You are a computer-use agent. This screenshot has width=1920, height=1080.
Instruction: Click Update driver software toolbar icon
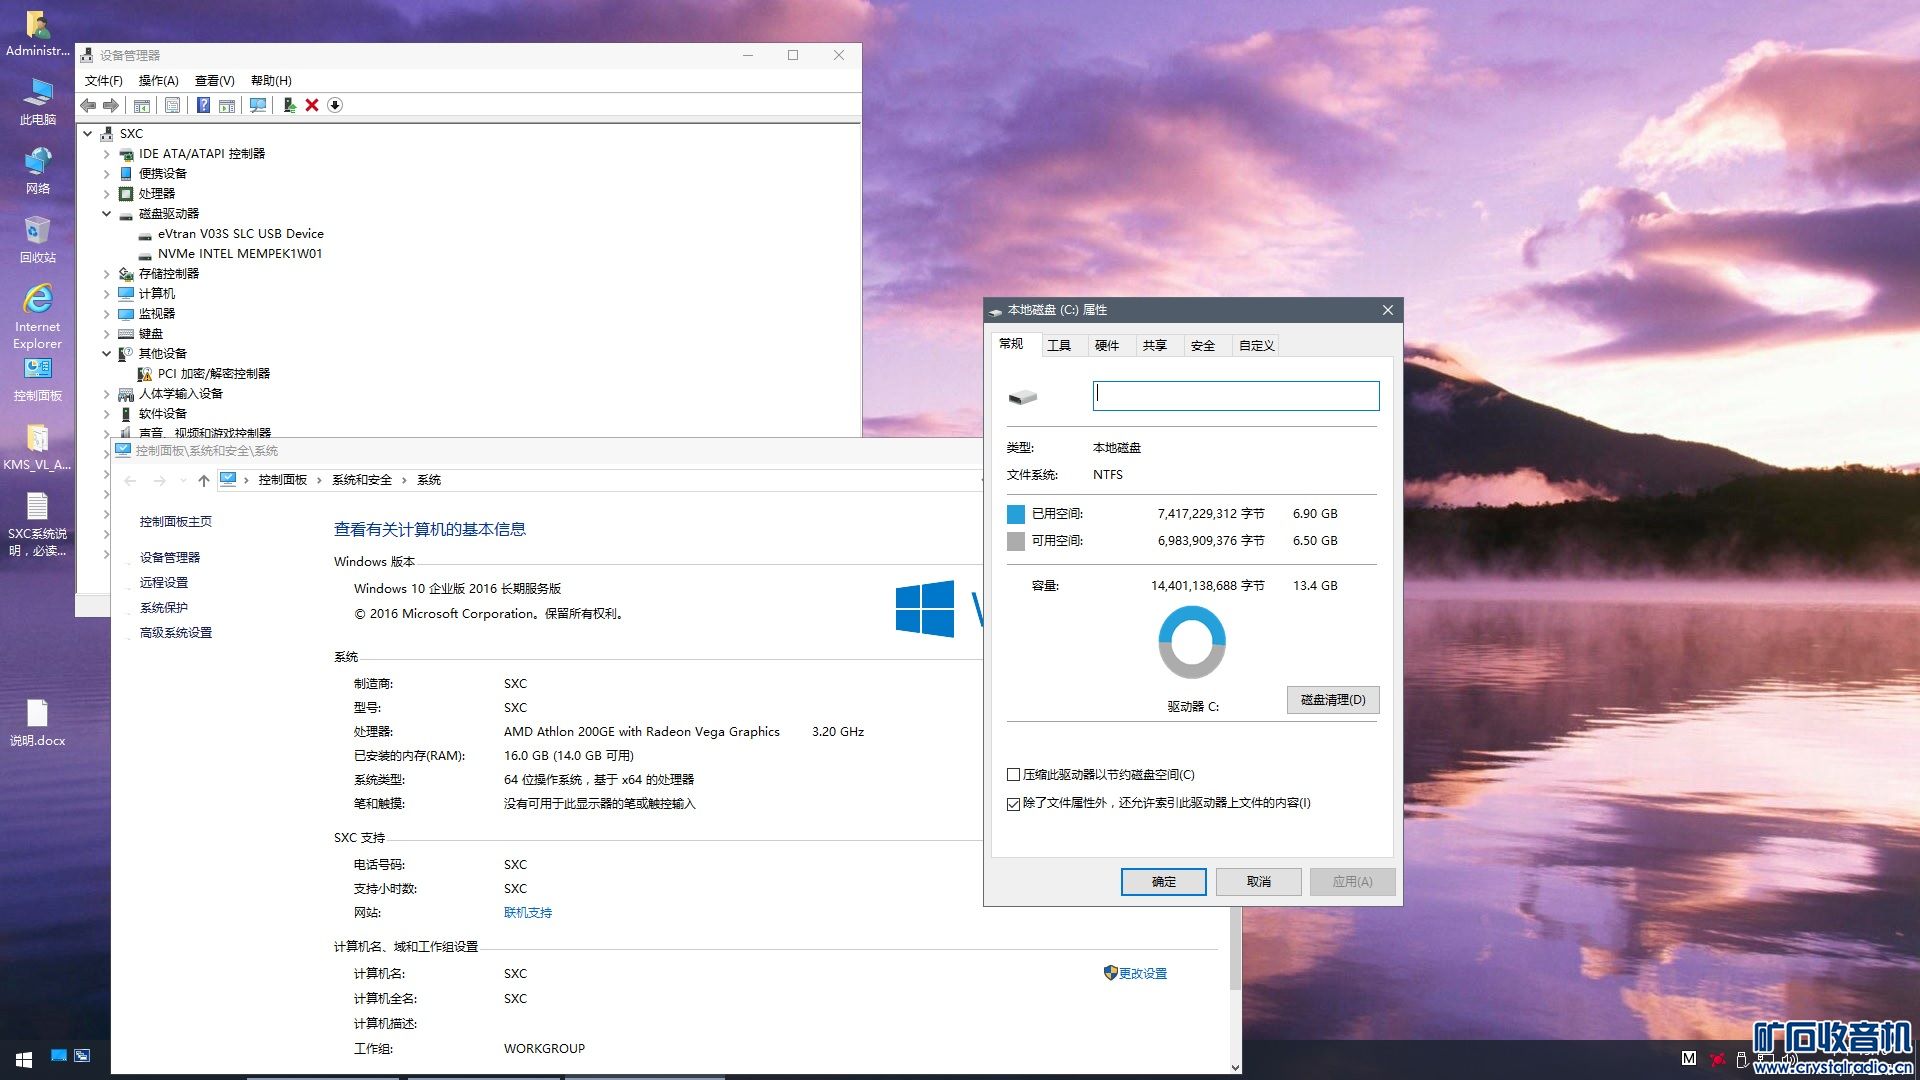click(x=289, y=106)
